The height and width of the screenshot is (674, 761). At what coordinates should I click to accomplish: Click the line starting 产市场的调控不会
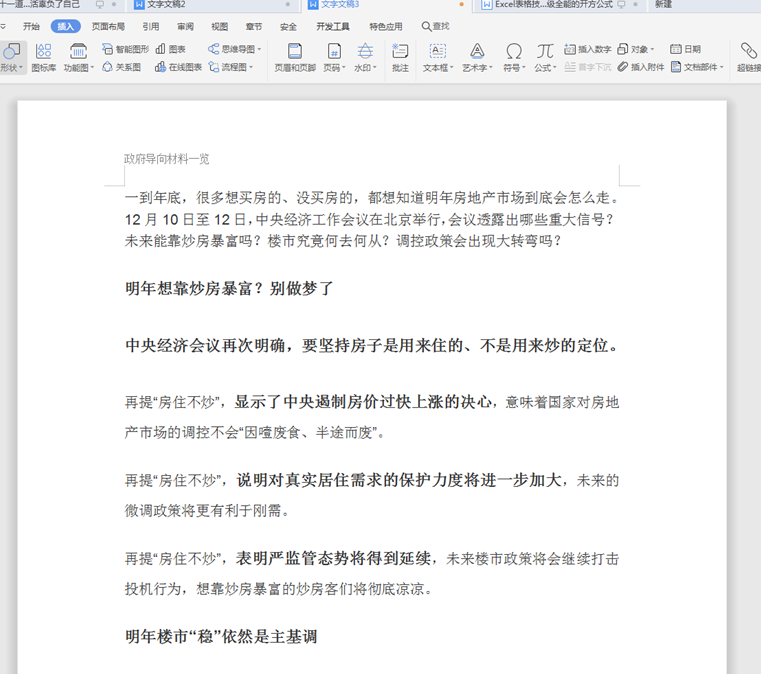coord(255,432)
